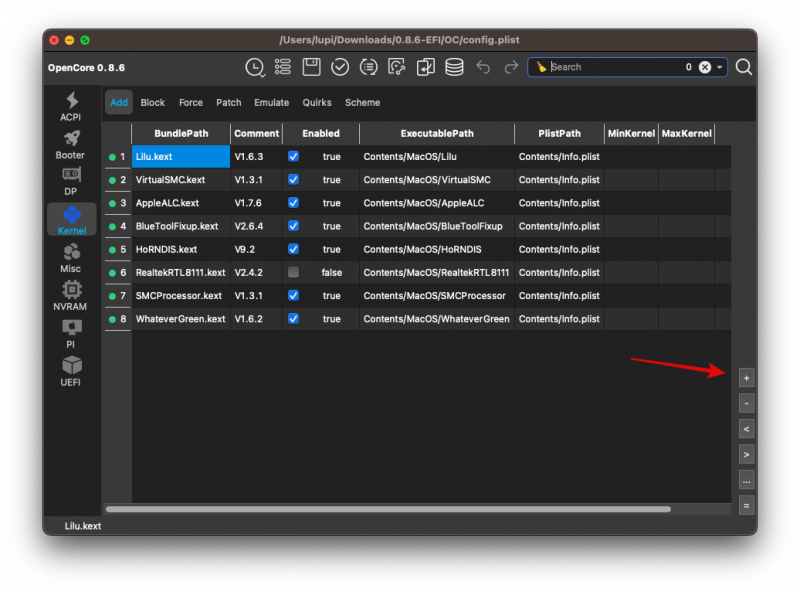Switch to the Block tab

[x=153, y=103]
